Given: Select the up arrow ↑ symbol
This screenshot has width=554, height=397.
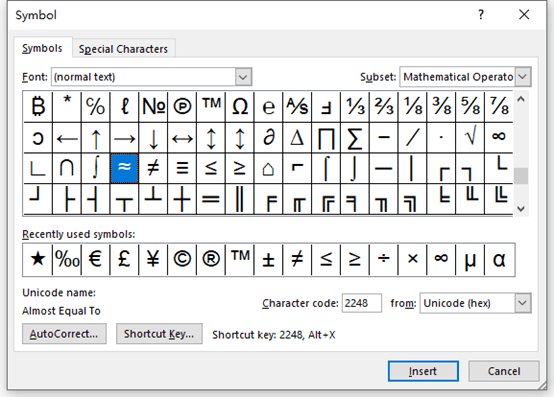Looking at the screenshot, I should (95, 138).
